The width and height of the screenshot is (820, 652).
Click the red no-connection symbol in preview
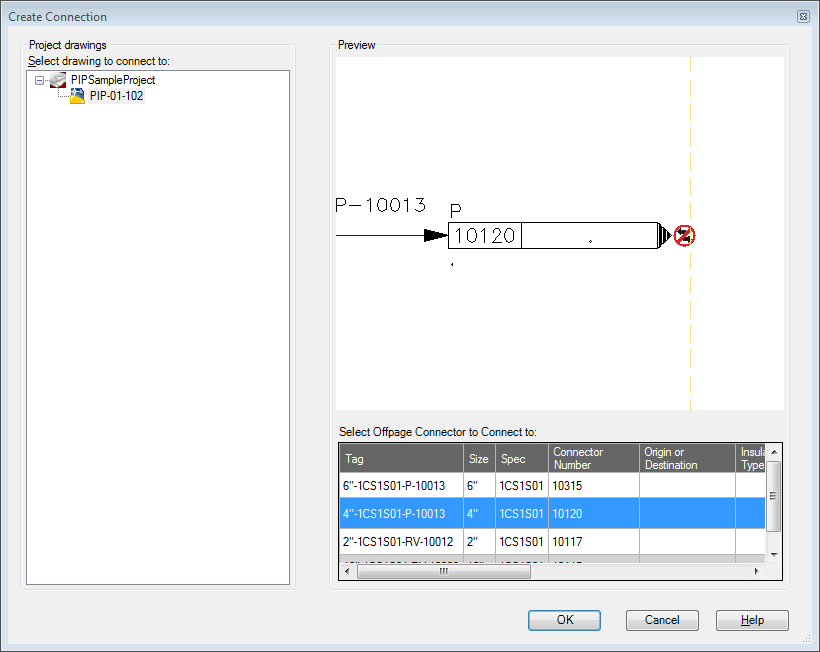[x=684, y=236]
